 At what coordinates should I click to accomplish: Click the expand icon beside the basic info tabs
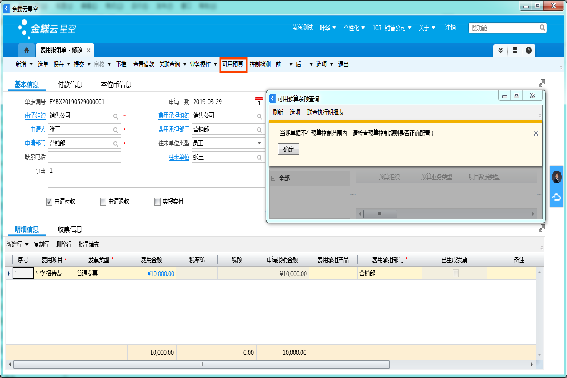coord(542,83)
